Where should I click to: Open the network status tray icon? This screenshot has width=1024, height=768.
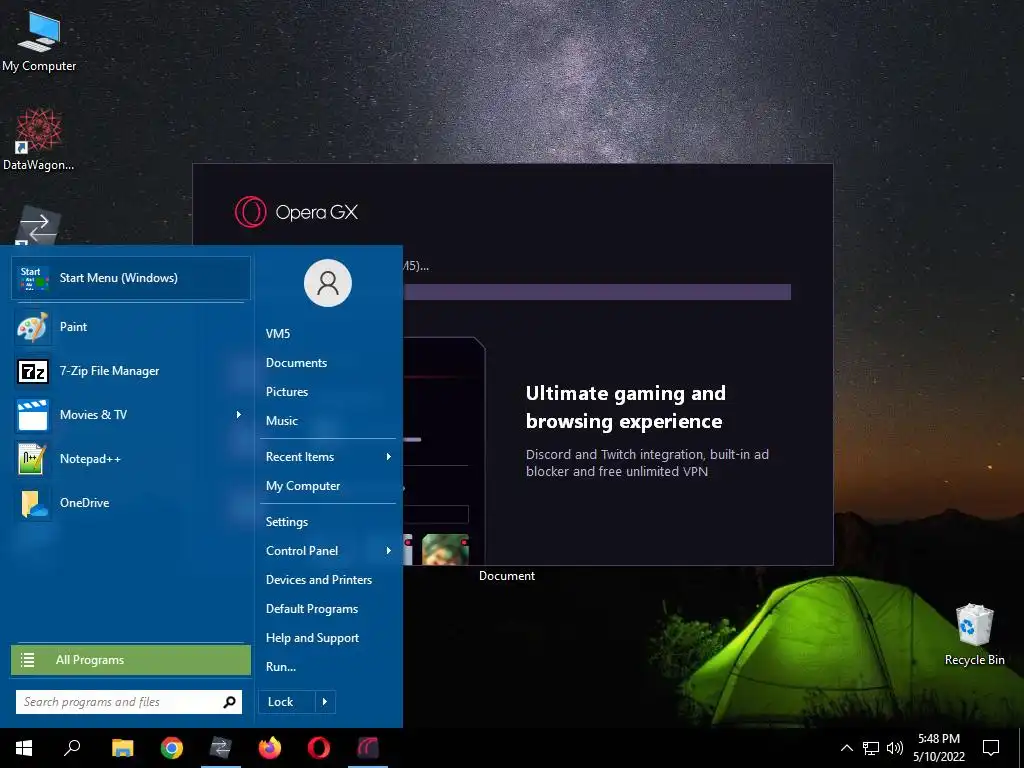(871, 748)
